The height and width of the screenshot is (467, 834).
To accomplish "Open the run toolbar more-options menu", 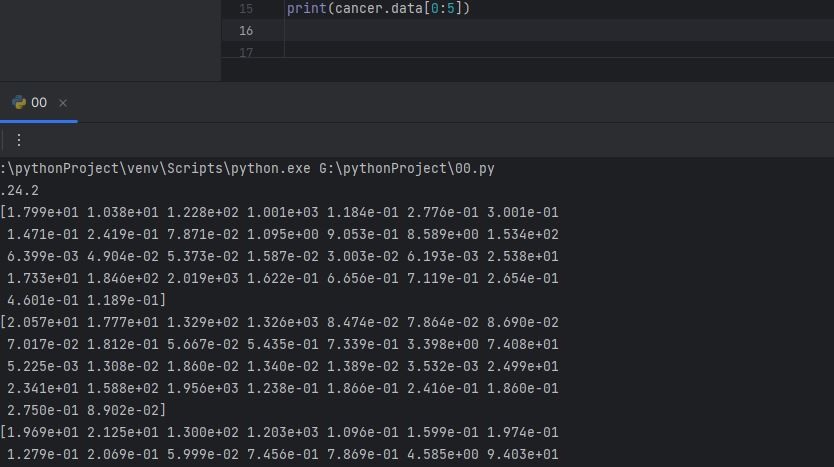I will (x=19, y=140).
